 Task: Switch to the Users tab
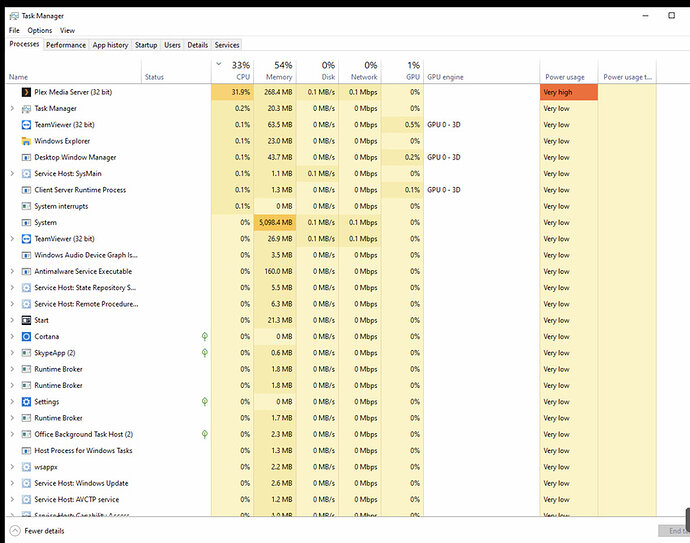(x=172, y=45)
